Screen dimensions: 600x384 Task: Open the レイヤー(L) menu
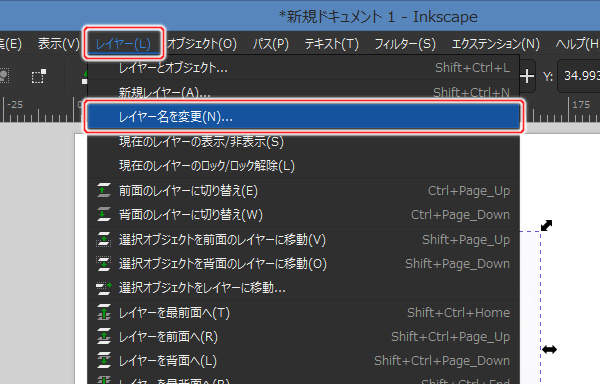123,44
